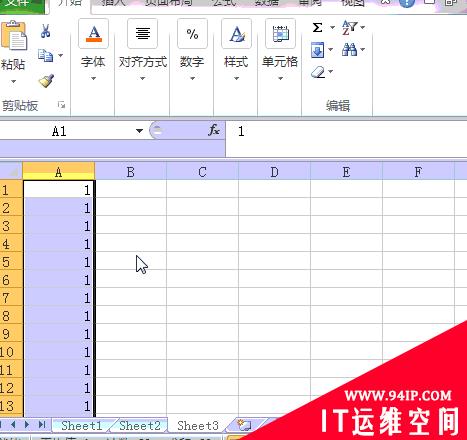The height and width of the screenshot is (440, 467).
Task: Select column F header
Action: tap(418, 171)
